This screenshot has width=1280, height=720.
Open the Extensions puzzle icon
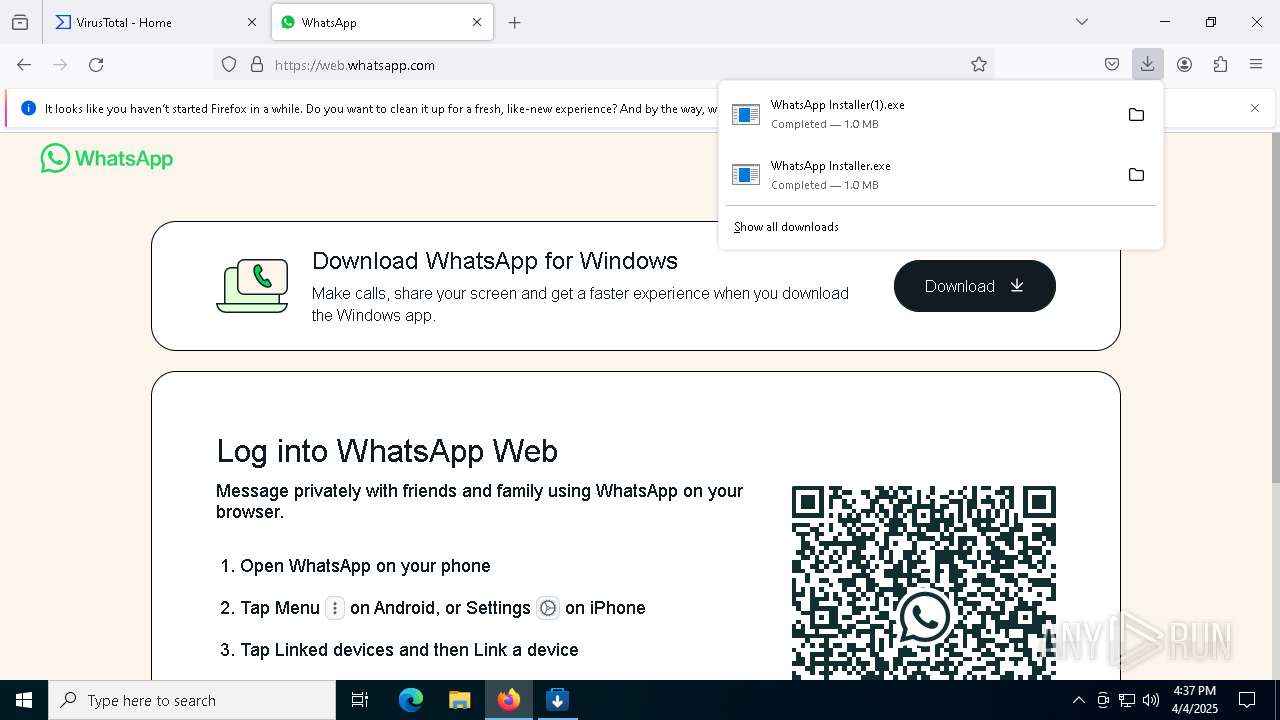[1220, 65]
